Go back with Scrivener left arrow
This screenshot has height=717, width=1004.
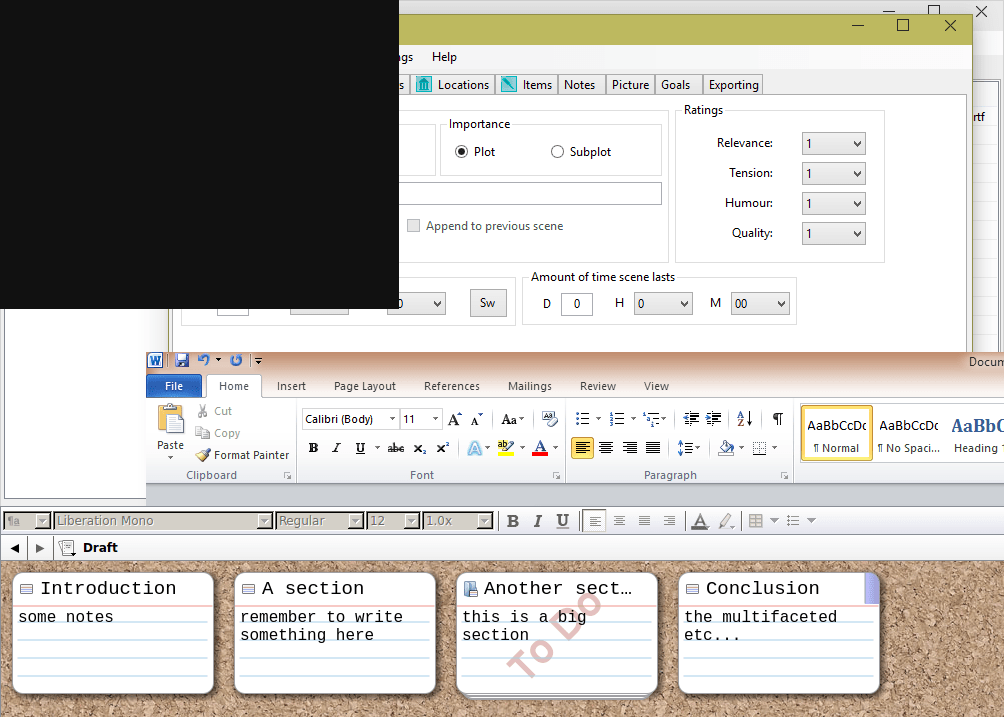pyautogui.click(x=15, y=548)
